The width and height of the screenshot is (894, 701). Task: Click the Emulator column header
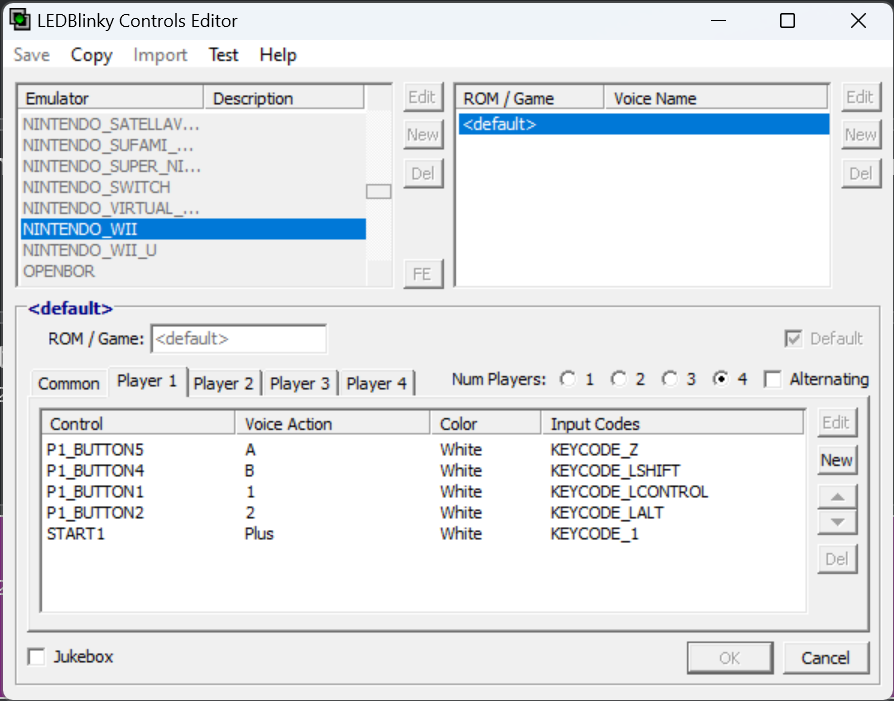(x=111, y=98)
